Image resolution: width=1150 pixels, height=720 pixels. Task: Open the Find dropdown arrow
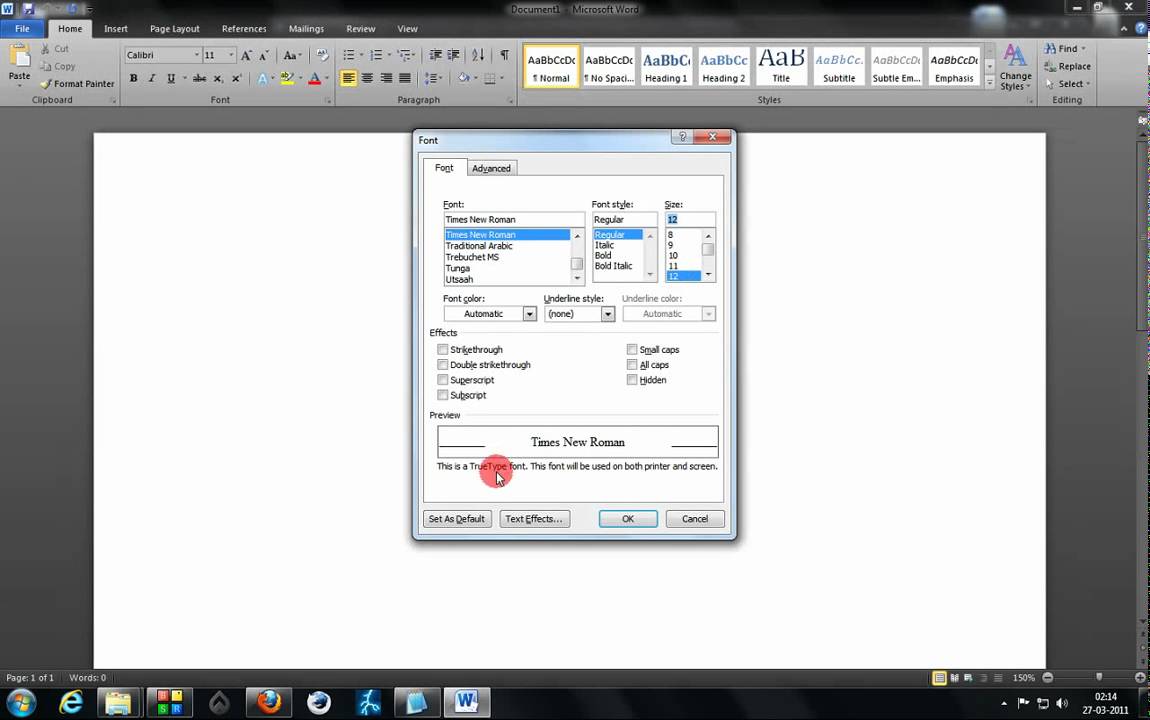1083,49
